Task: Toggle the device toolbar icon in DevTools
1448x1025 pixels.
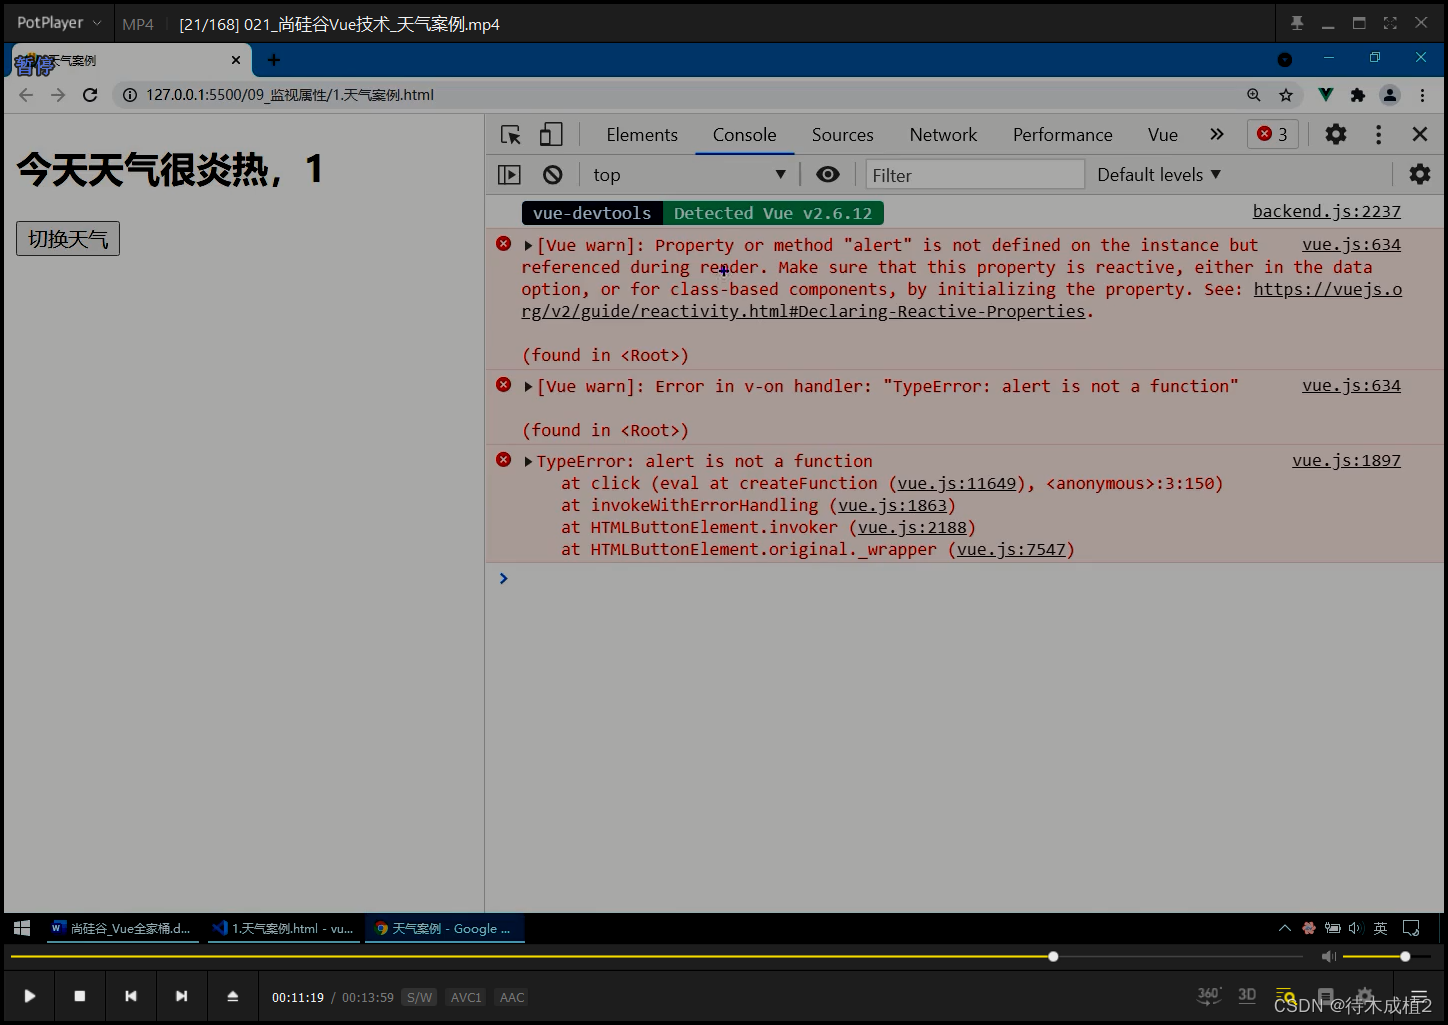Action: 551,135
